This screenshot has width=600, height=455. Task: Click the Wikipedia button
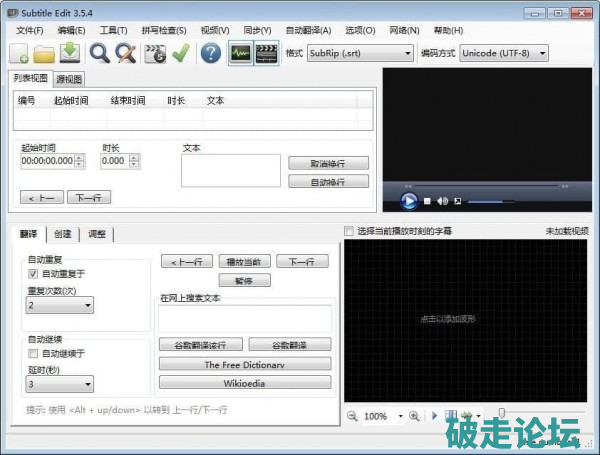click(x=245, y=382)
